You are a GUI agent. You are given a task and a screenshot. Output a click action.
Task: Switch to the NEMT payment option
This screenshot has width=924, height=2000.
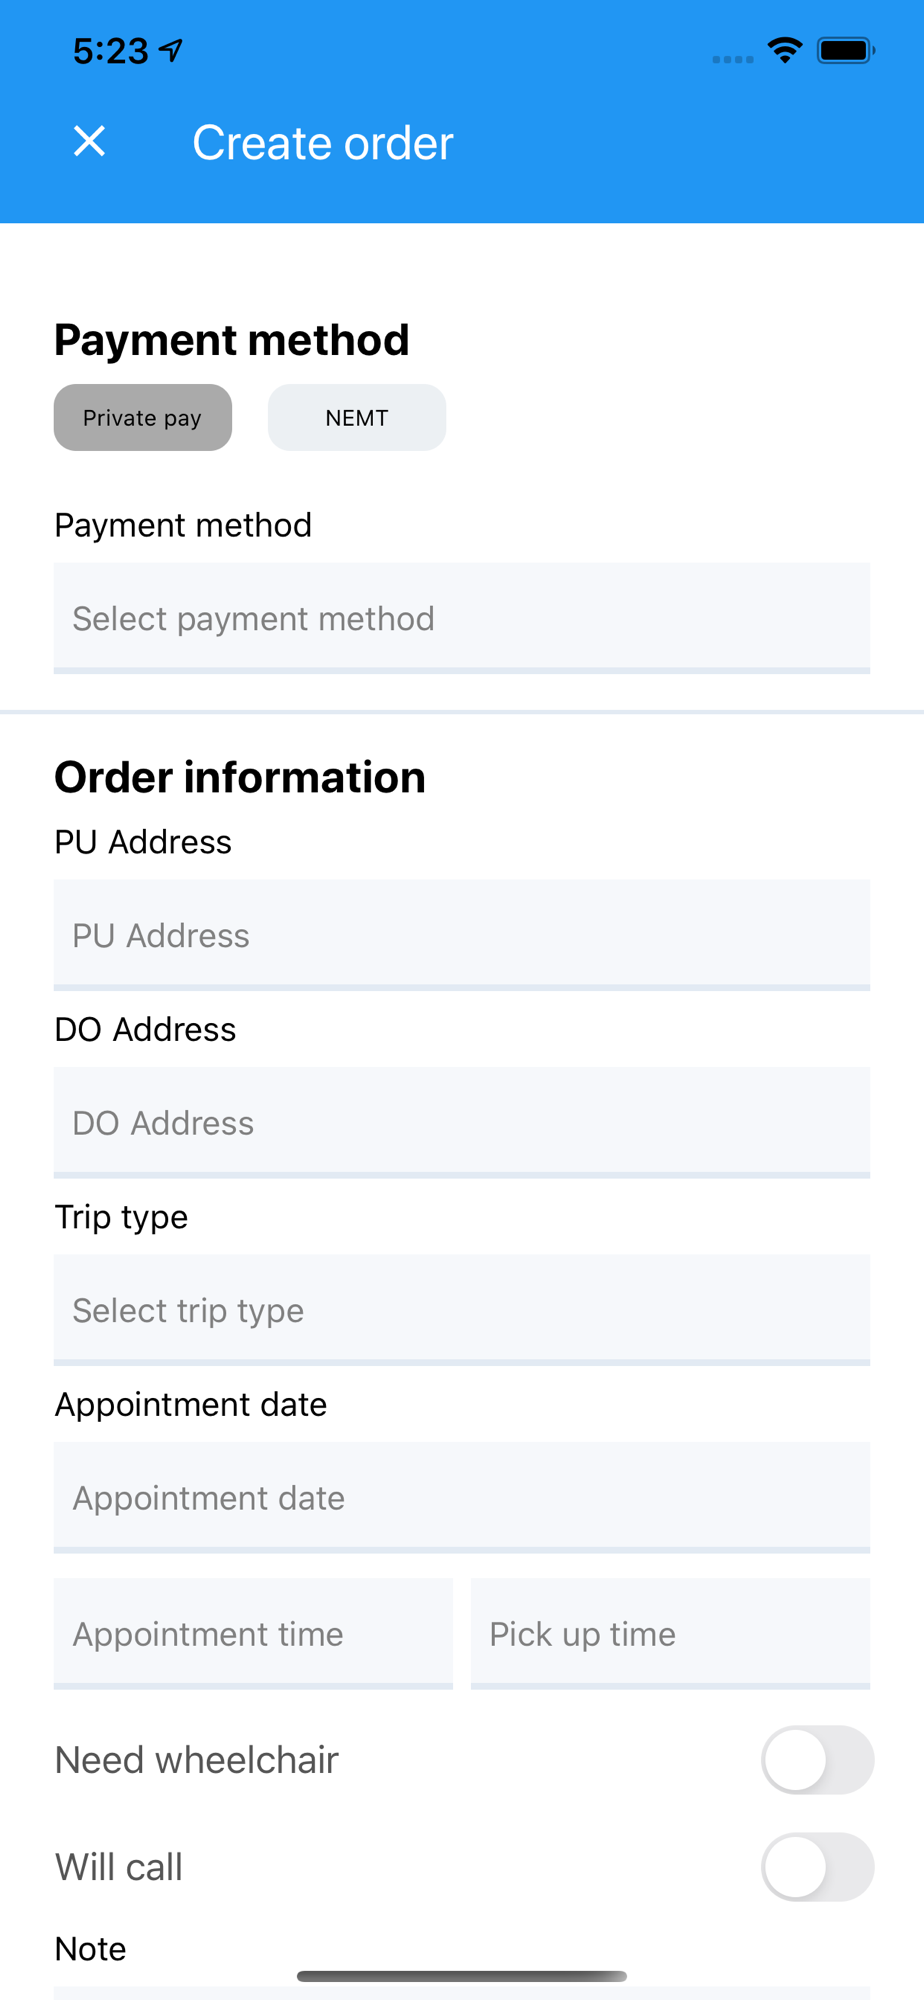click(x=357, y=417)
